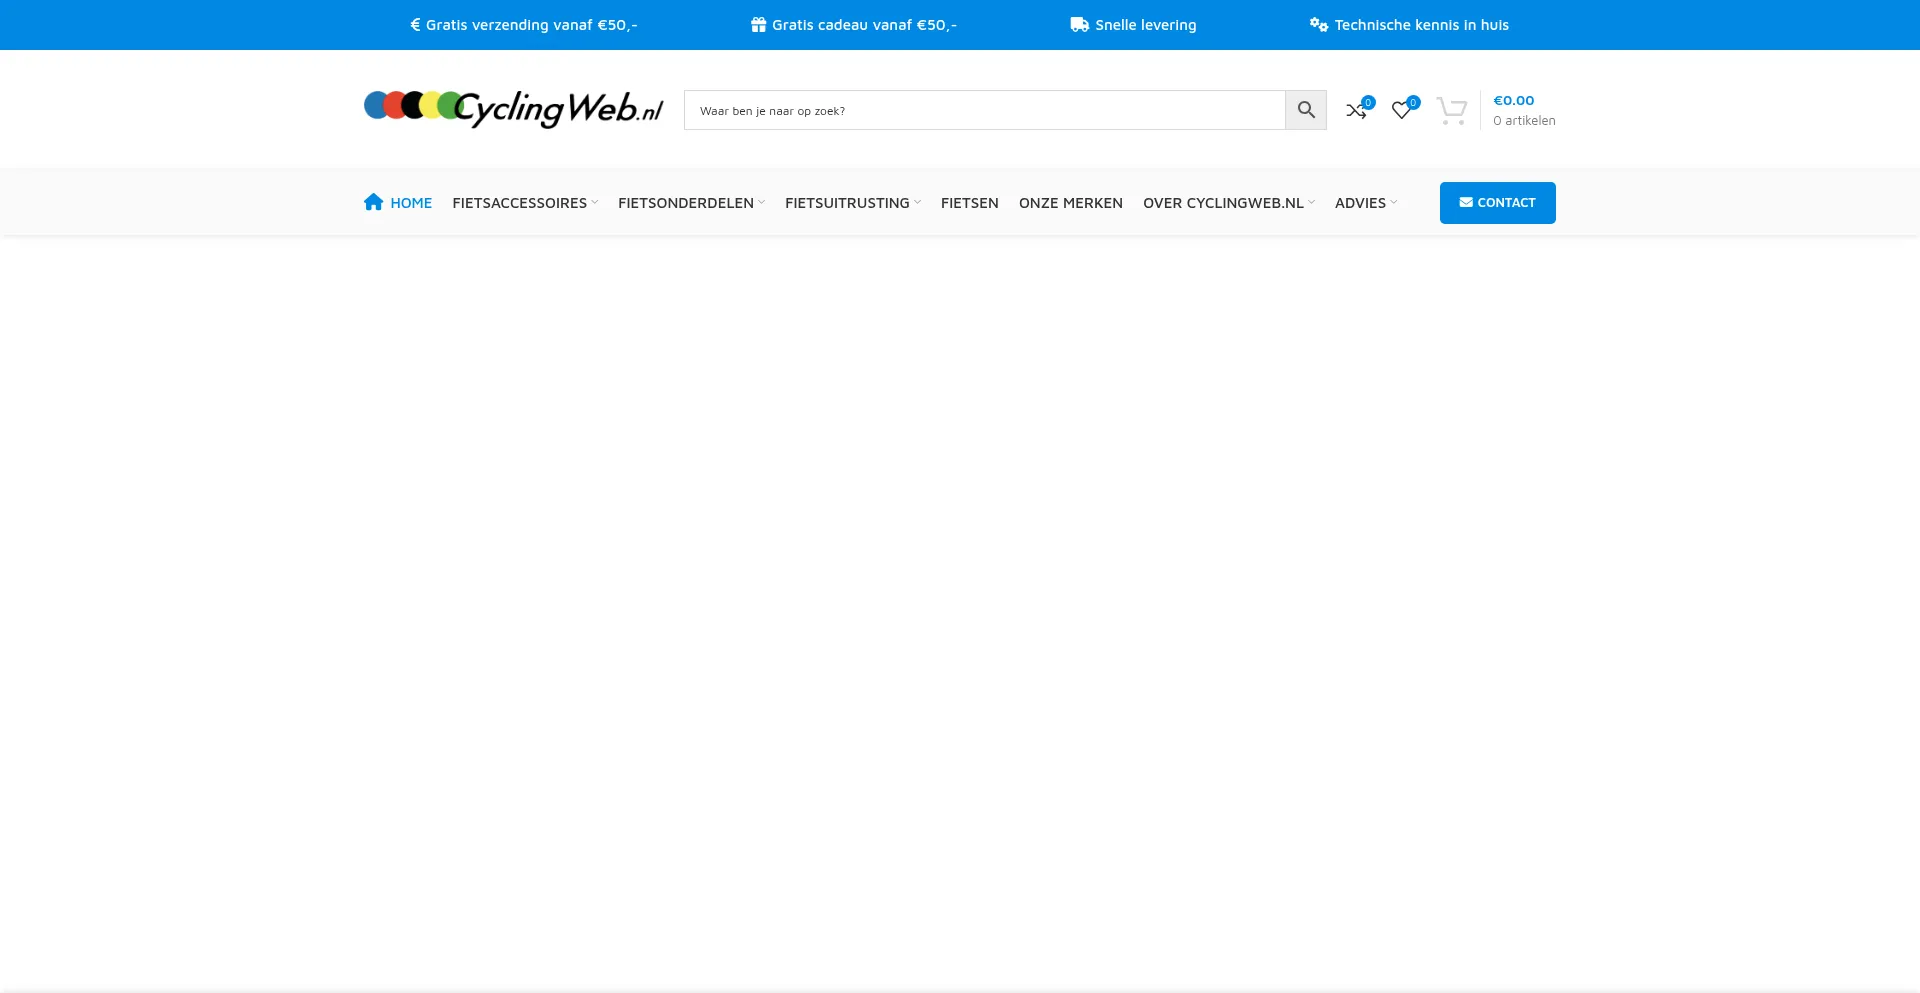Click the CyclingWeb.nl logo

[513, 109]
